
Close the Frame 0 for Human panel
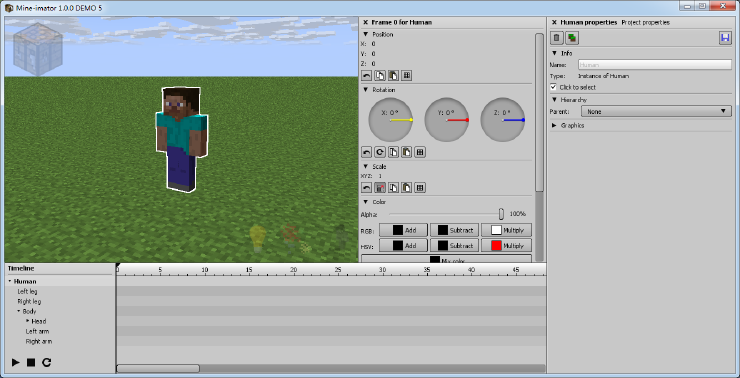(365, 22)
